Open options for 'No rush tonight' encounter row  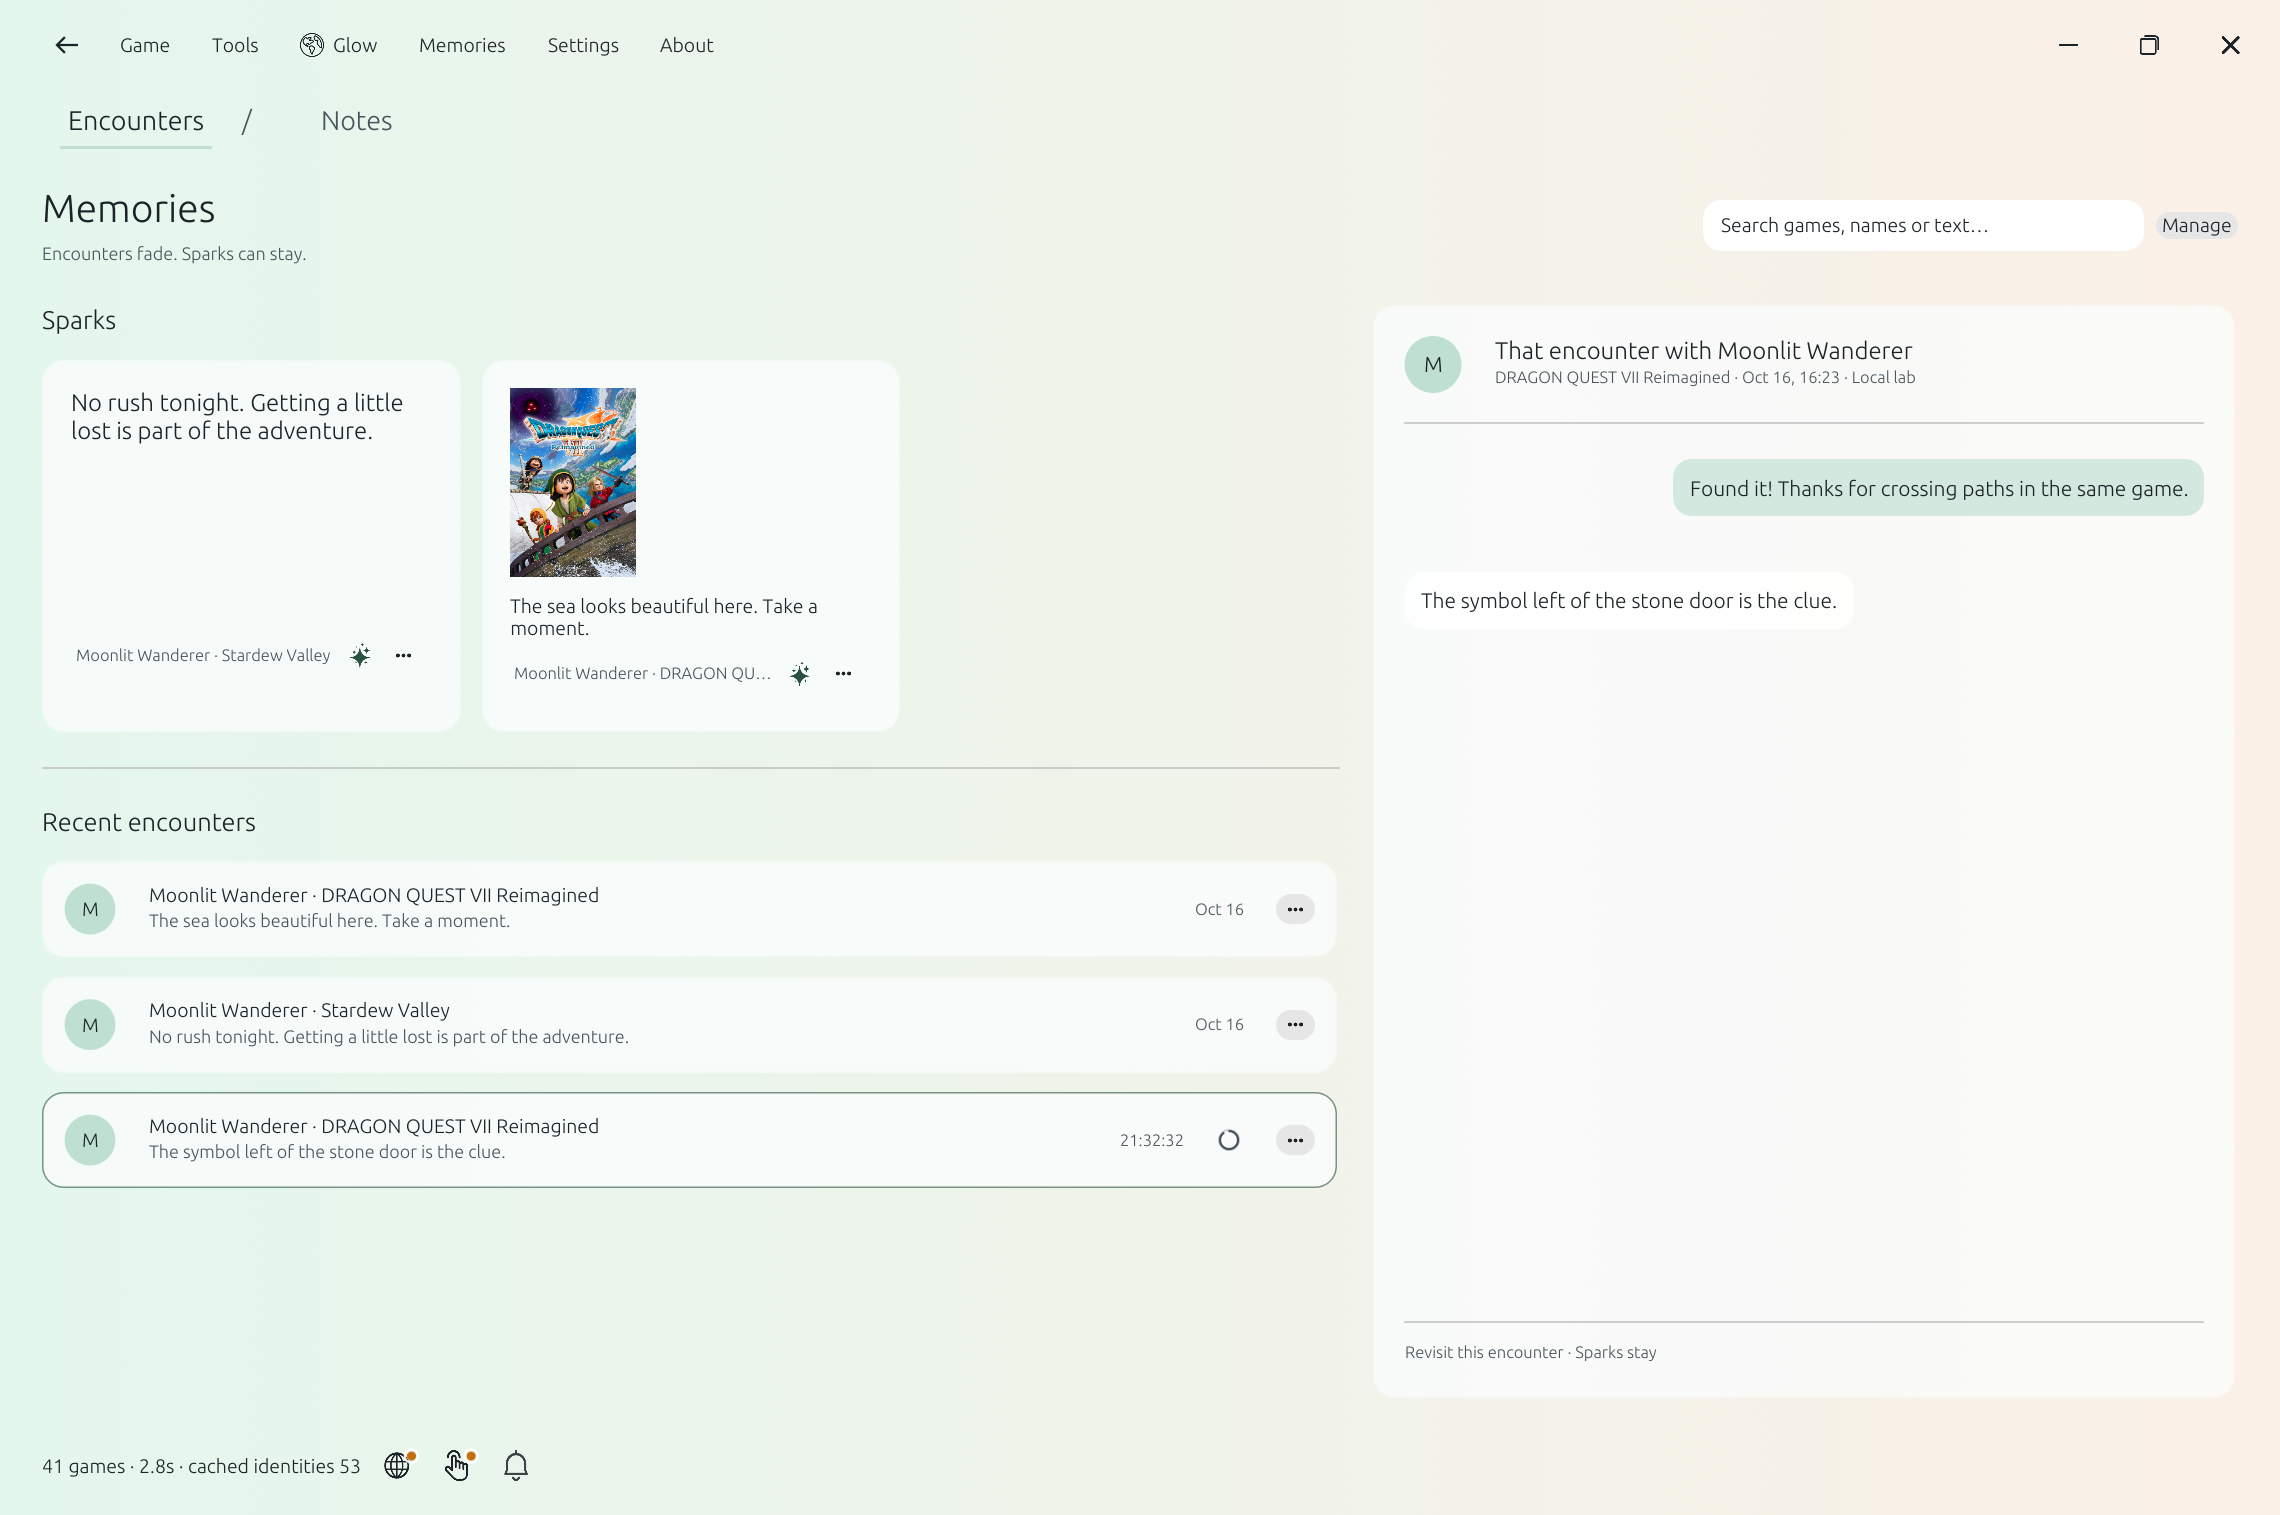pos(1295,1024)
